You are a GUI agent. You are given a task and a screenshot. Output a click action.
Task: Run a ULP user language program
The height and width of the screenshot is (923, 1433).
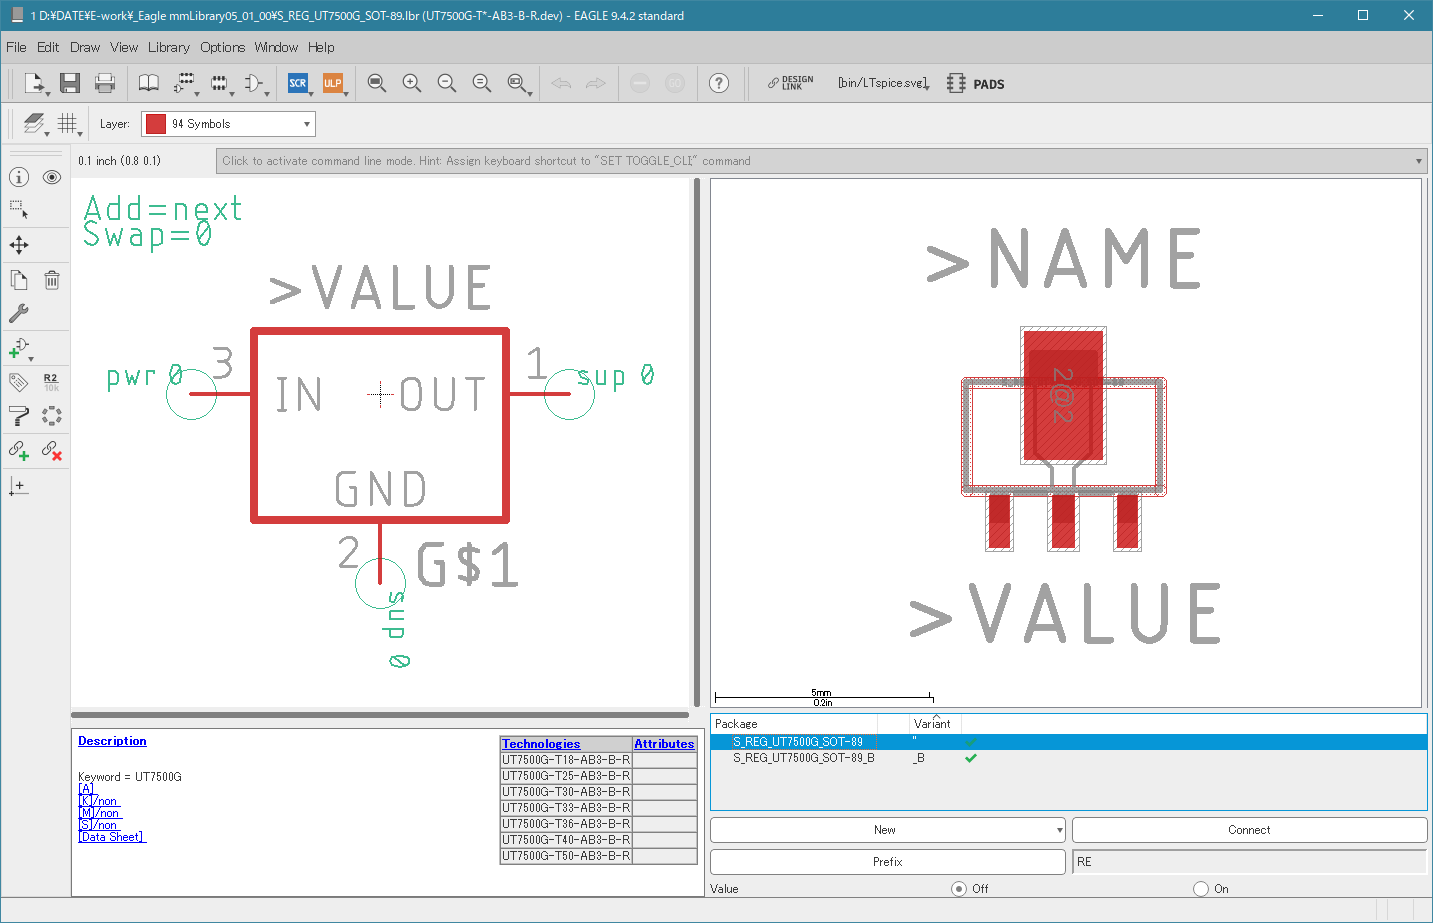tap(332, 83)
